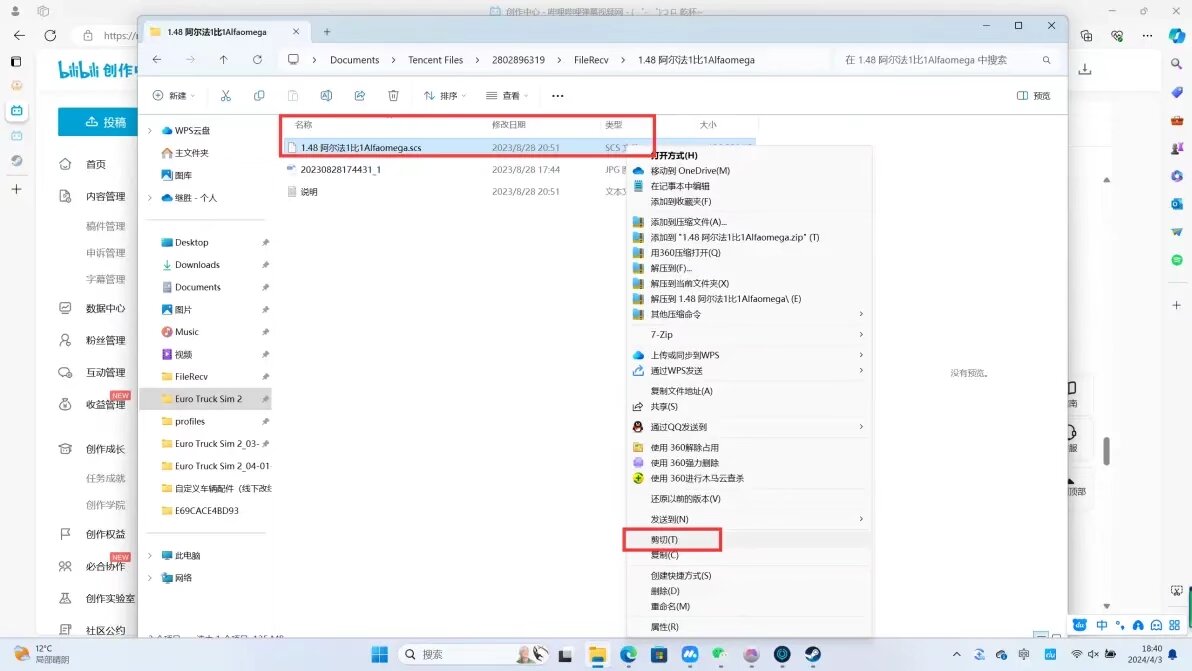
Task: Select file 20230828174431_1
Action: coord(341,169)
